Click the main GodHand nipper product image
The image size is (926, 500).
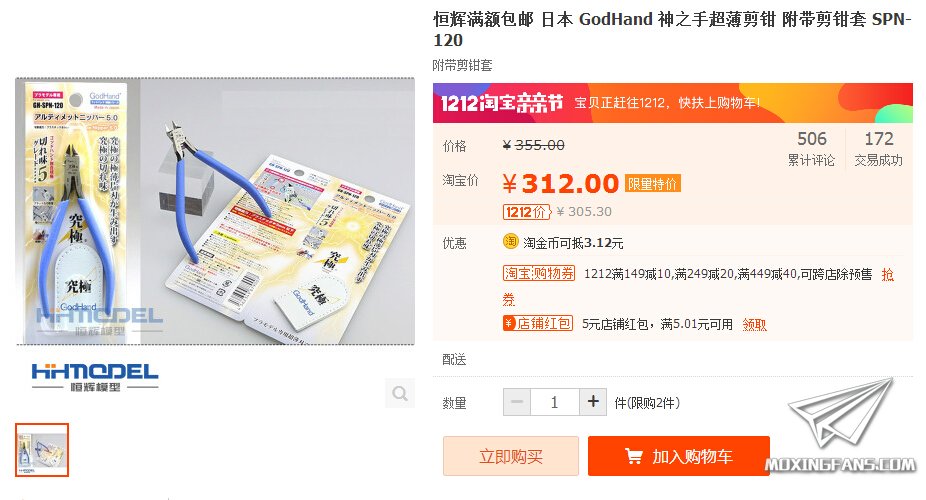(x=216, y=211)
